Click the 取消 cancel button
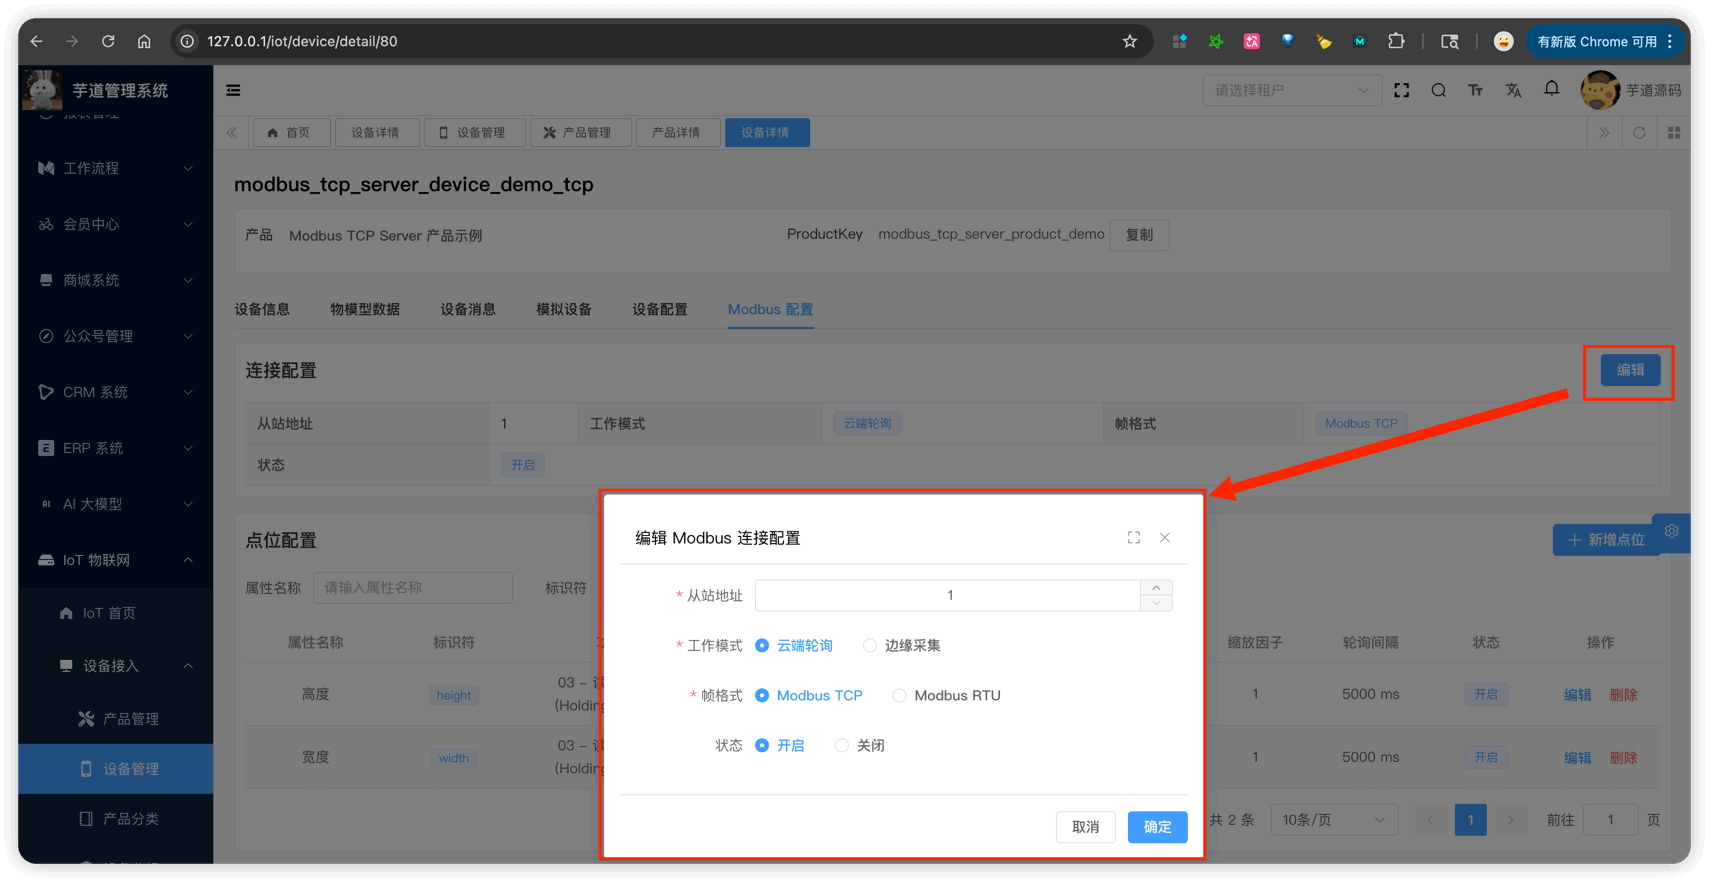 [x=1085, y=827]
